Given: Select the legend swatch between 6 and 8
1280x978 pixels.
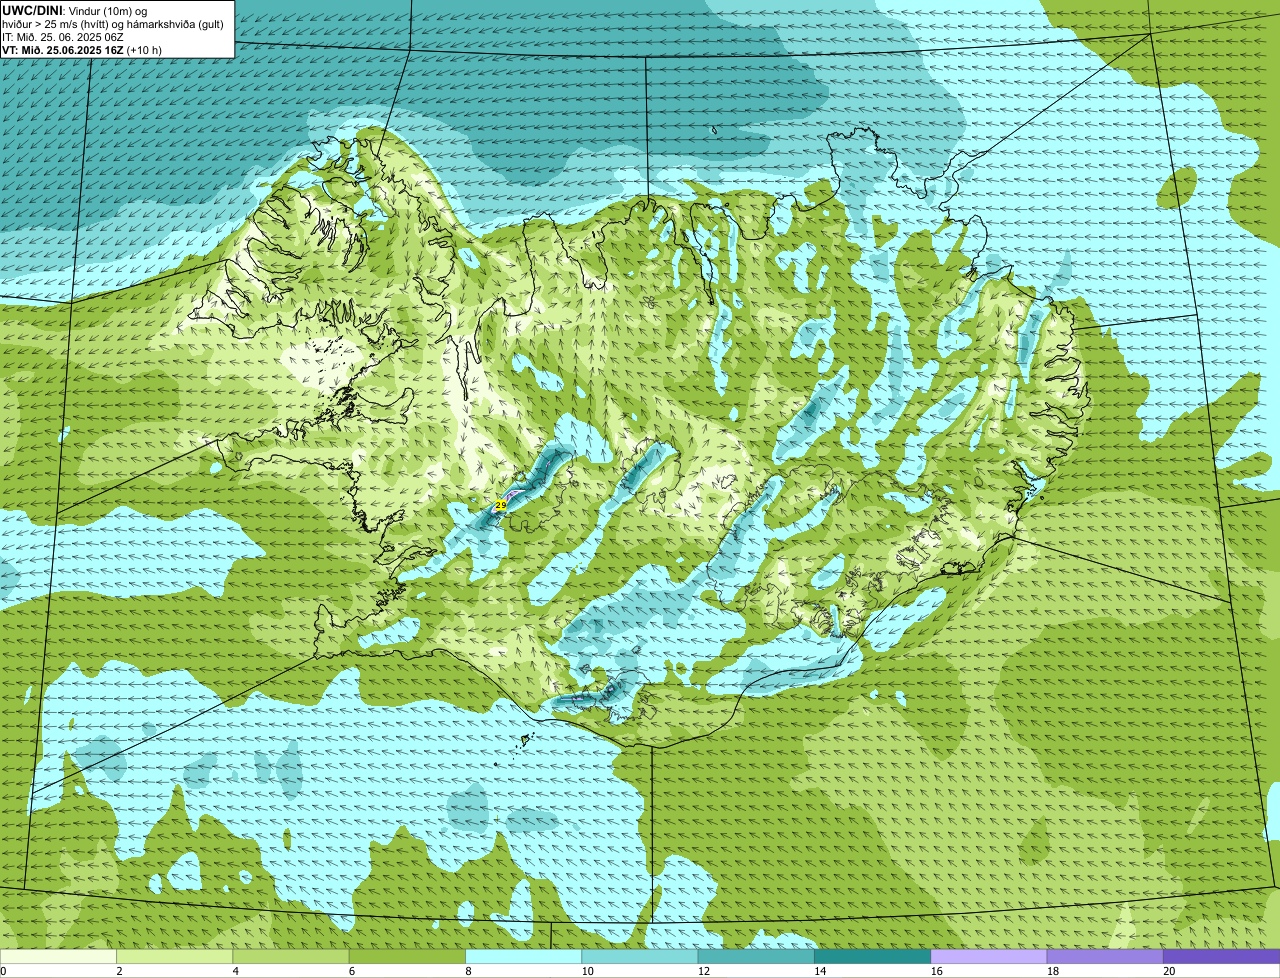Looking at the screenshot, I should click(x=407, y=957).
